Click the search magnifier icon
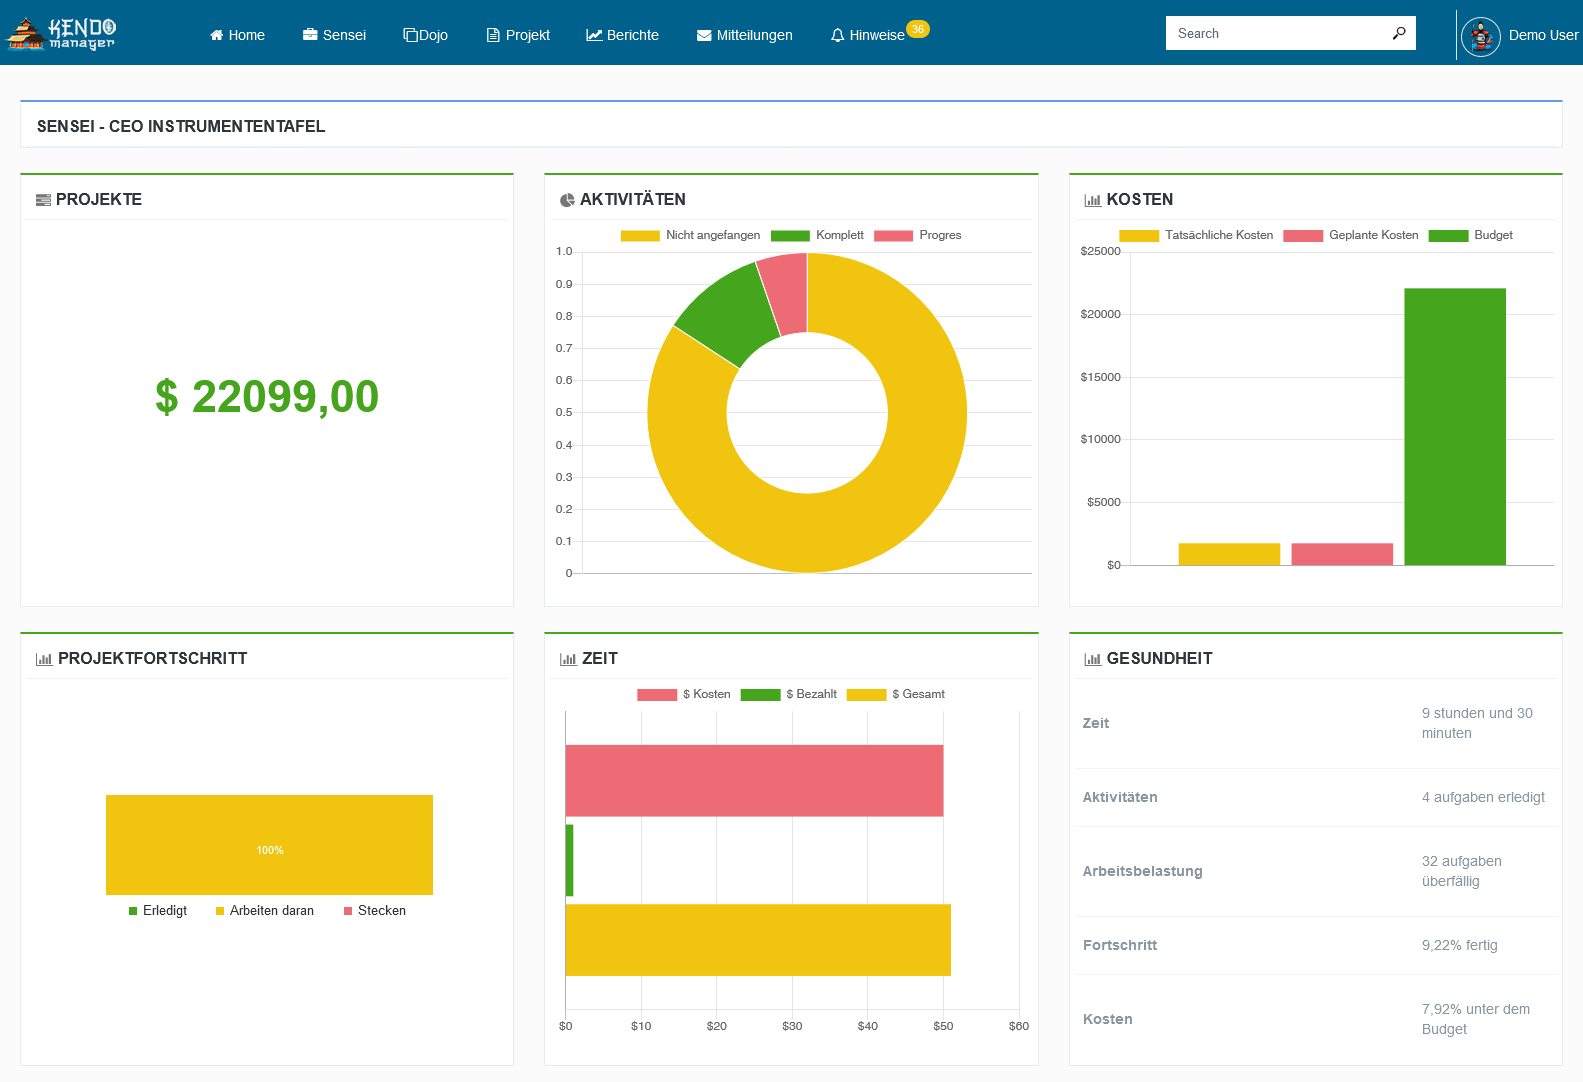This screenshot has width=1583, height=1082. (x=1399, y=33)
